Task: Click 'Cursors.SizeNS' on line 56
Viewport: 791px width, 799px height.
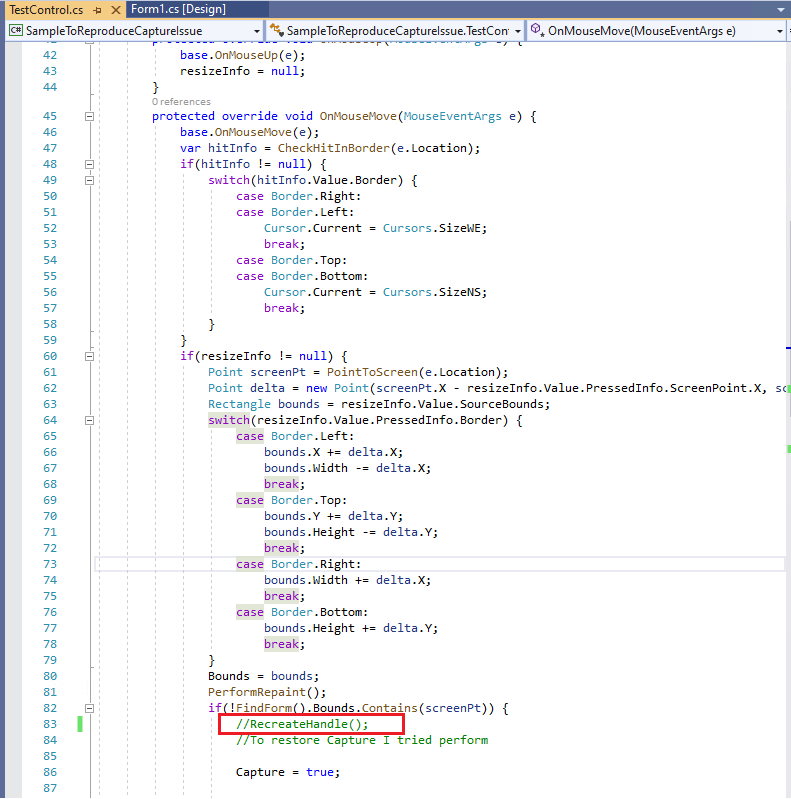Action: point(431,292)
